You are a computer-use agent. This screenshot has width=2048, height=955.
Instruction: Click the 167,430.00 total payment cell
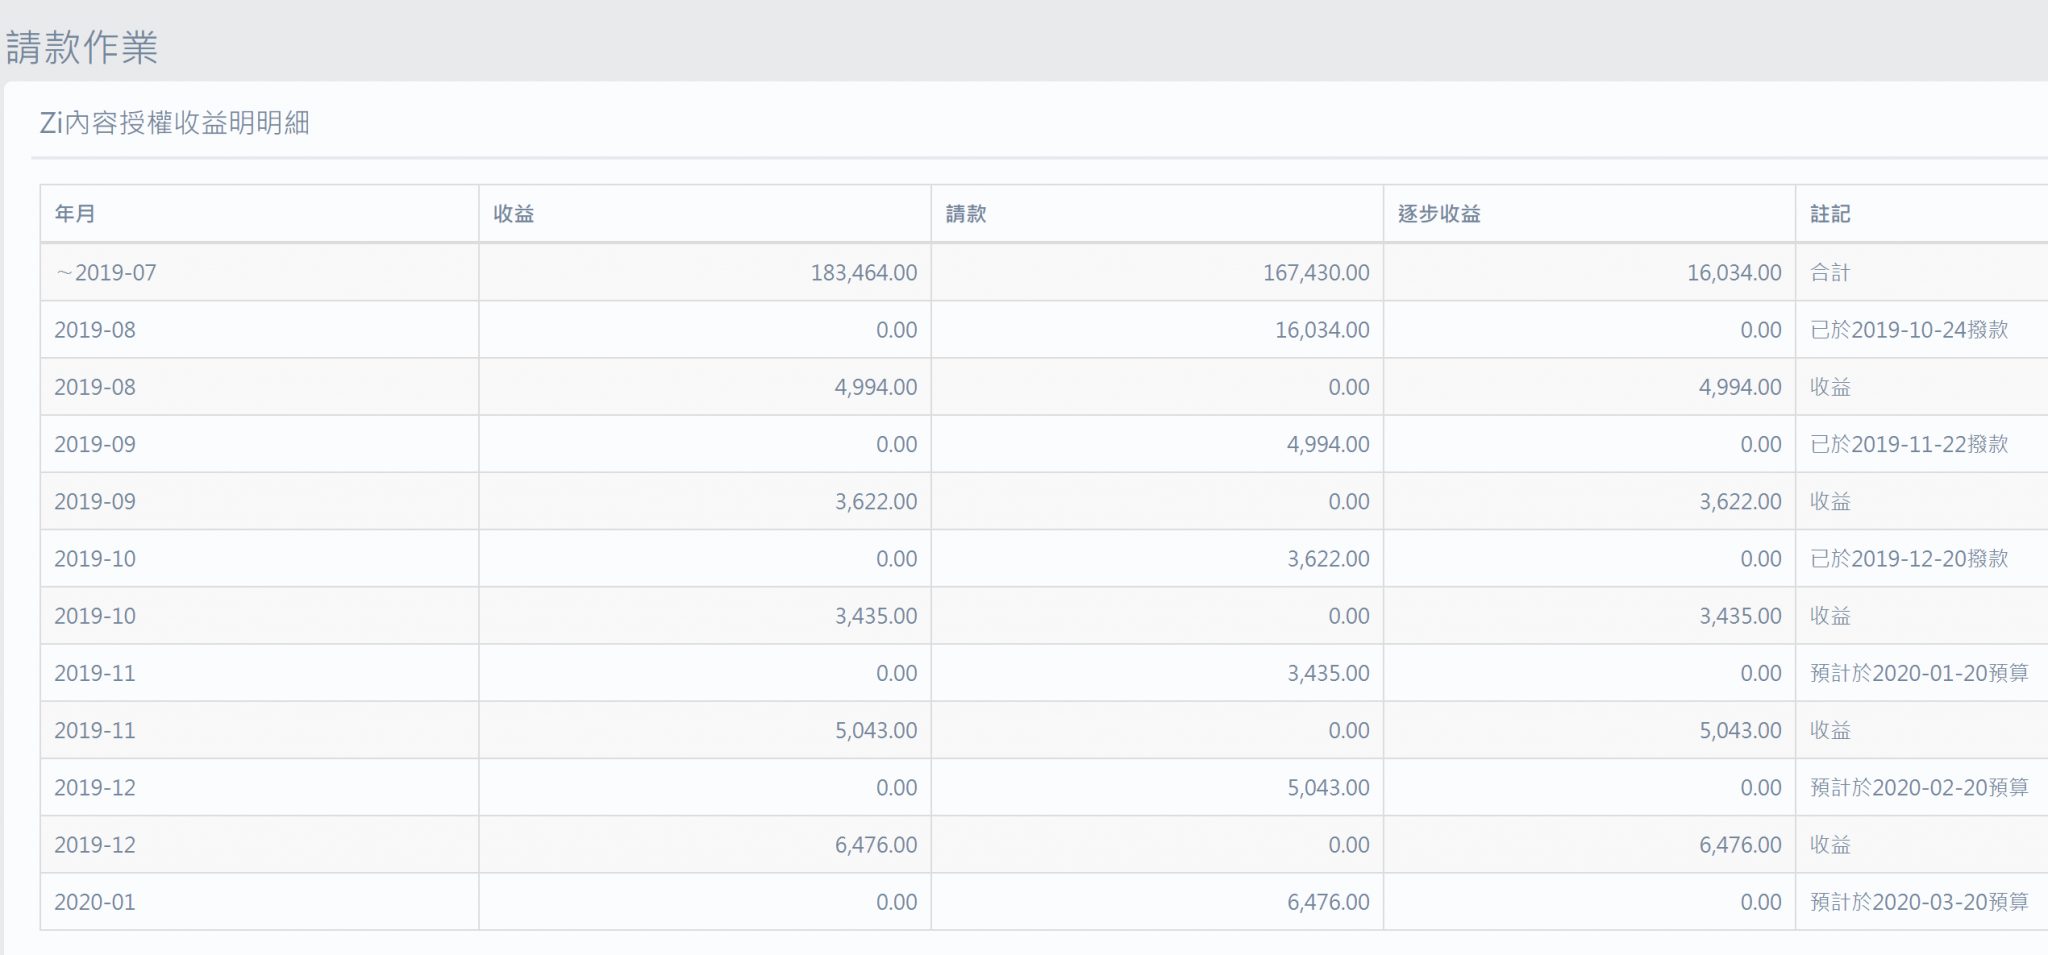pyautogui.click(x=1315, y=273)
